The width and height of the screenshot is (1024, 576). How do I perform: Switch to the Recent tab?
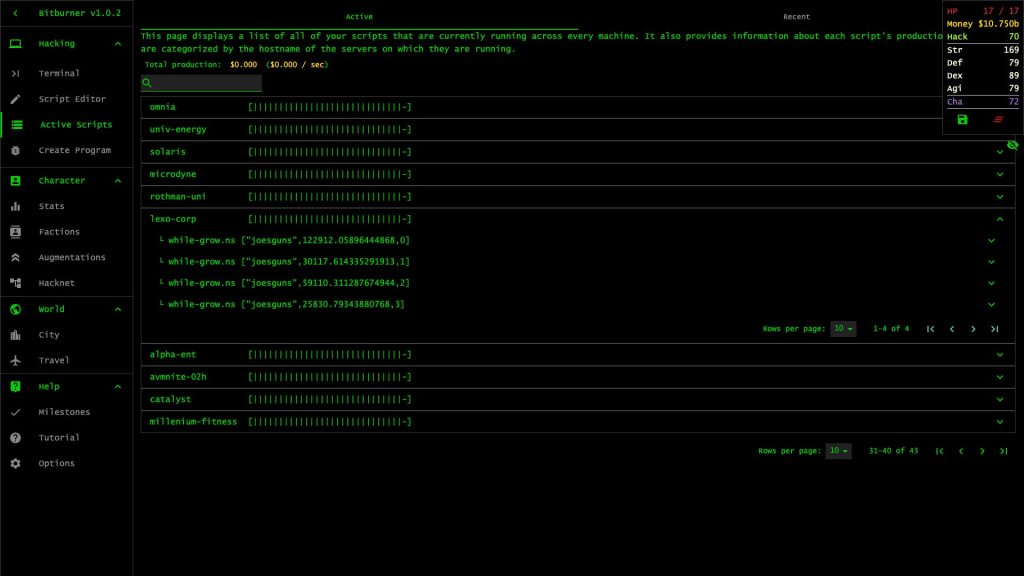point(796,16)
